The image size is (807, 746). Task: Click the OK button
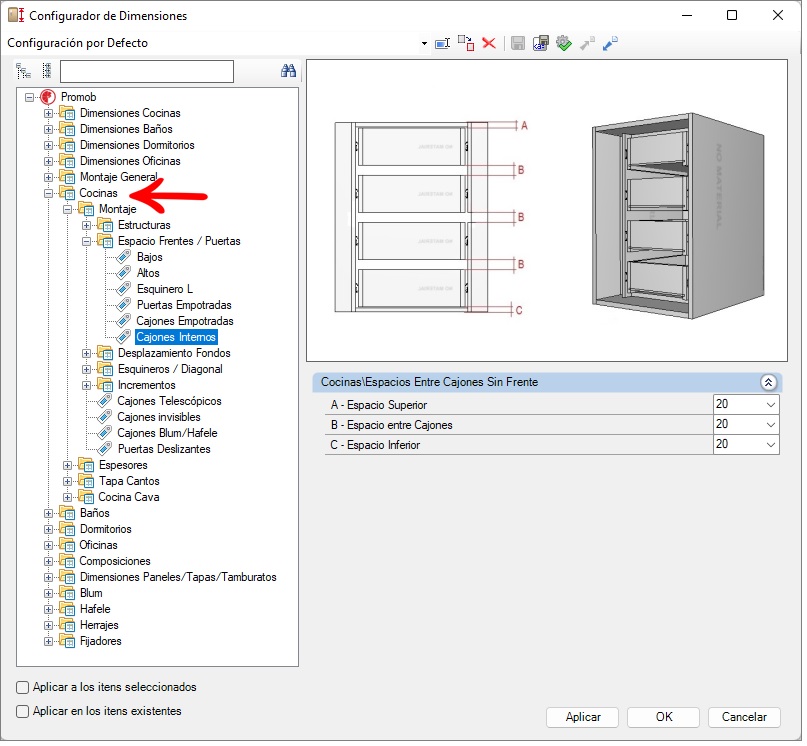click(663, 717)
